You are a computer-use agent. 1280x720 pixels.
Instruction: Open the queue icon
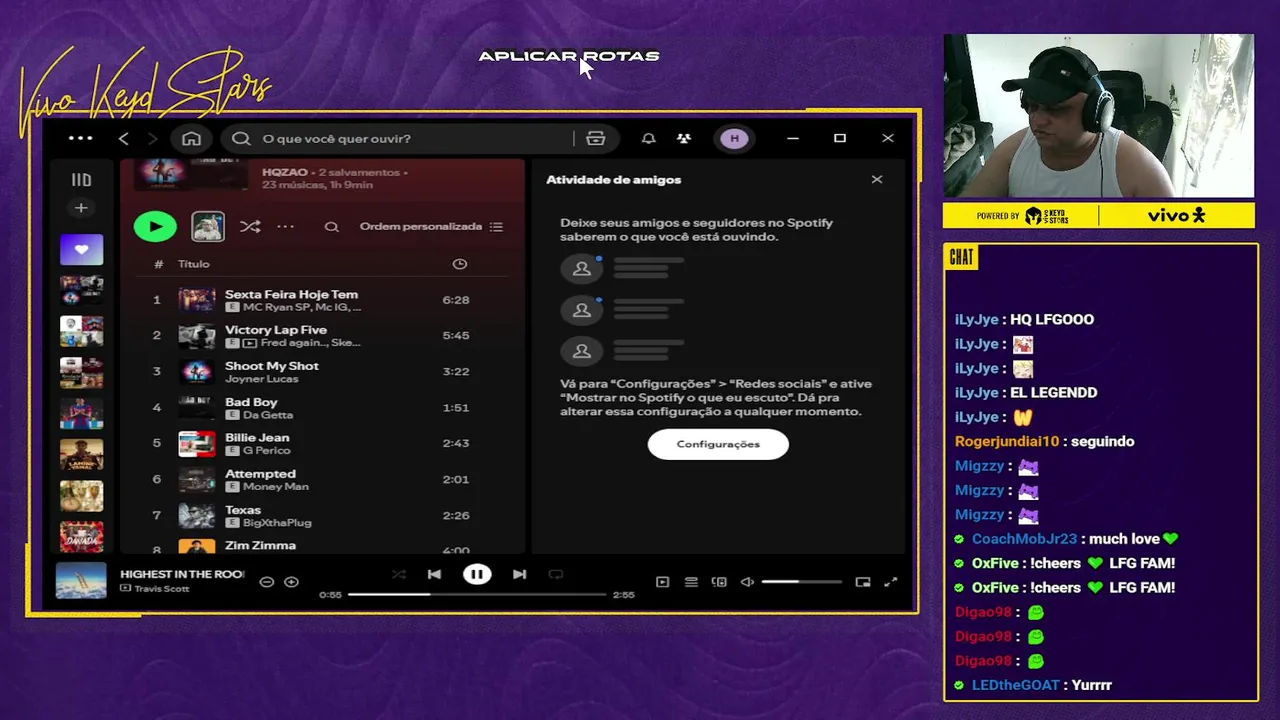pos(691,582)
